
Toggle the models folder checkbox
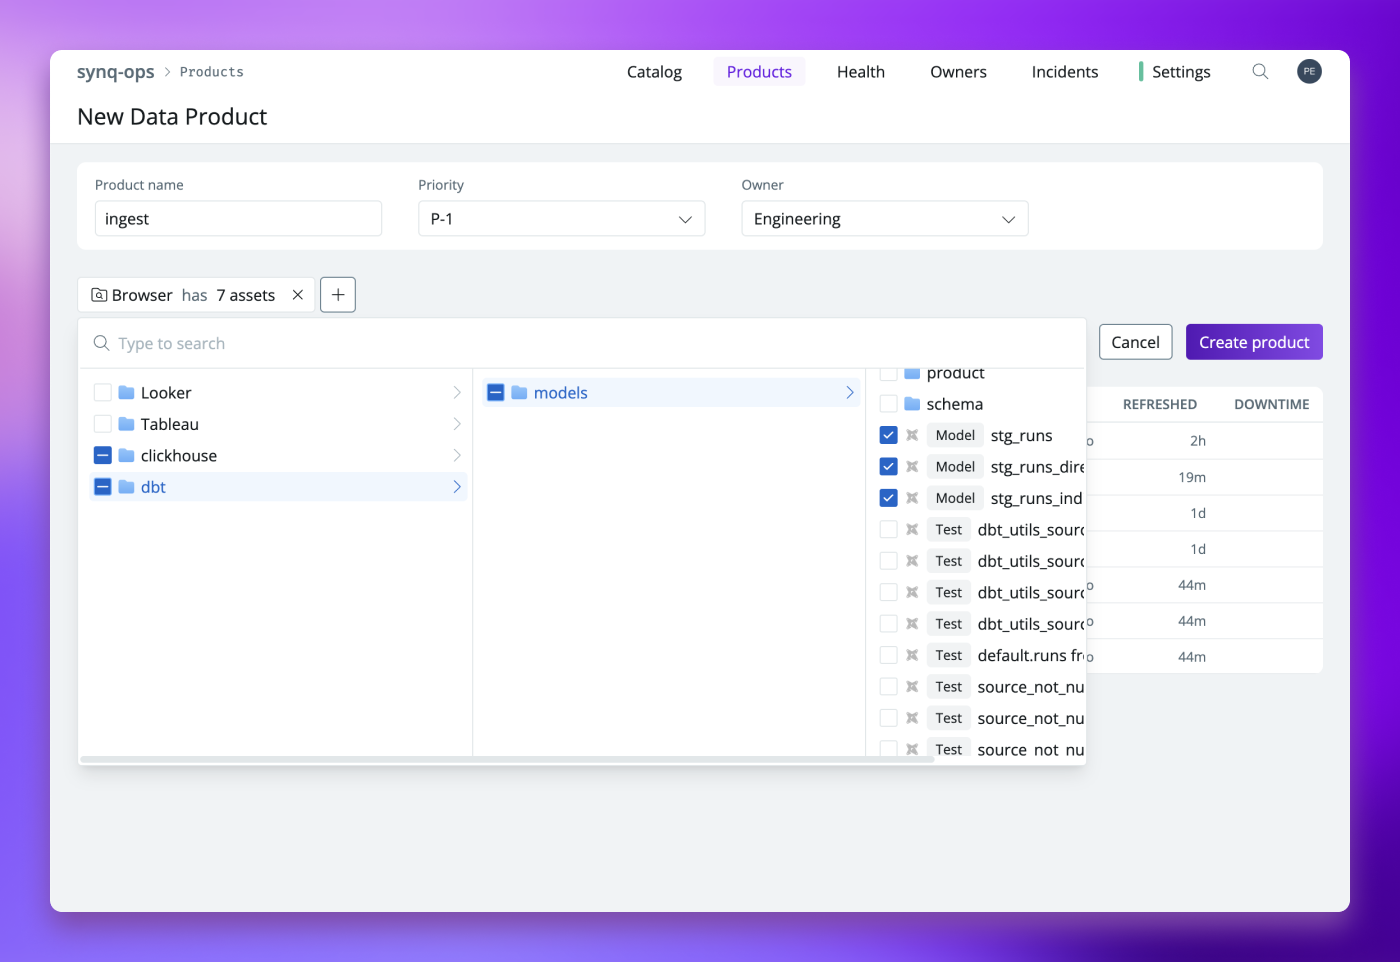tap(495, 392)
